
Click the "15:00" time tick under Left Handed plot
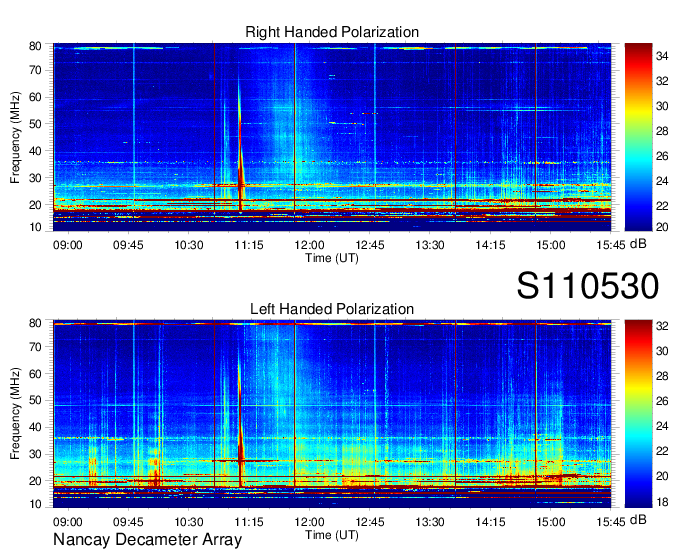(551, 522)
